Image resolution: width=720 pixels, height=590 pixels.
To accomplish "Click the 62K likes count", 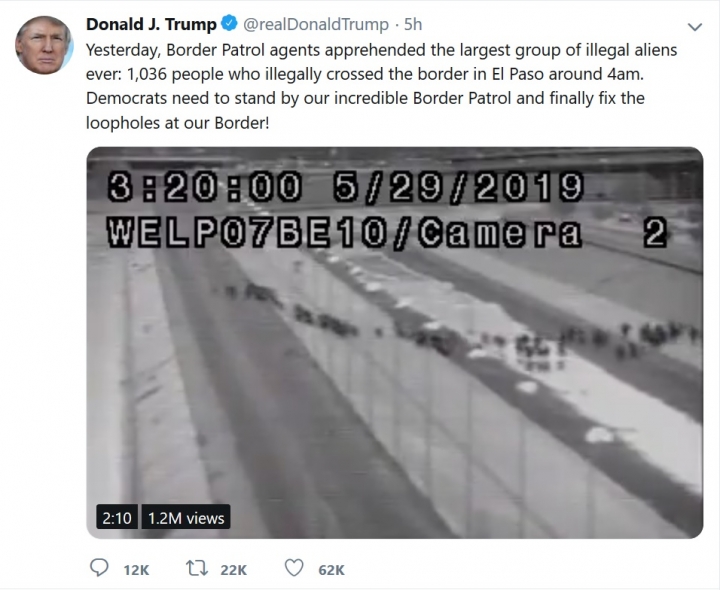I will pos(332,570).
